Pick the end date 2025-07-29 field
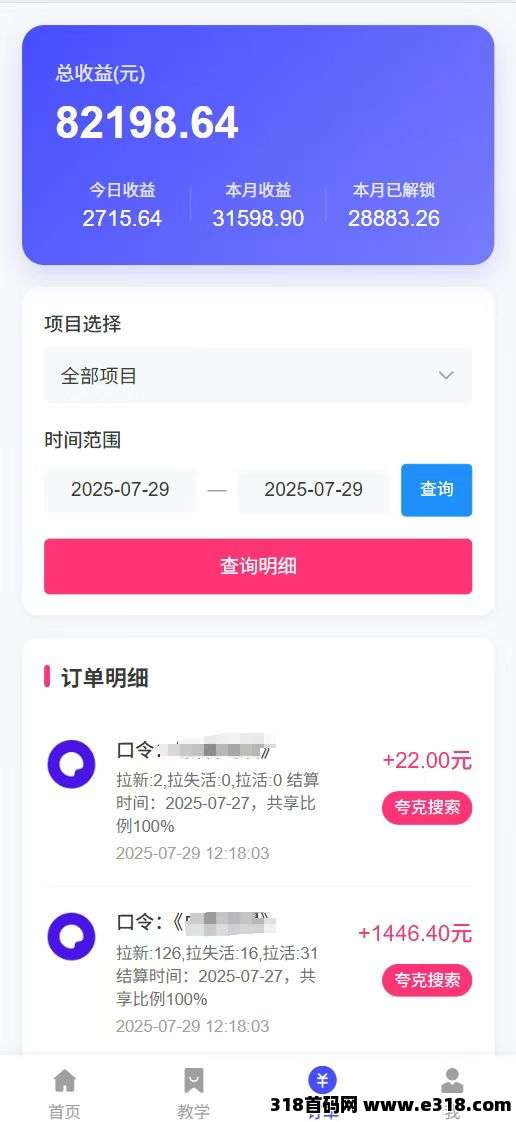The width and height of the screenshot is (516, 1122). tap(313, 489)
